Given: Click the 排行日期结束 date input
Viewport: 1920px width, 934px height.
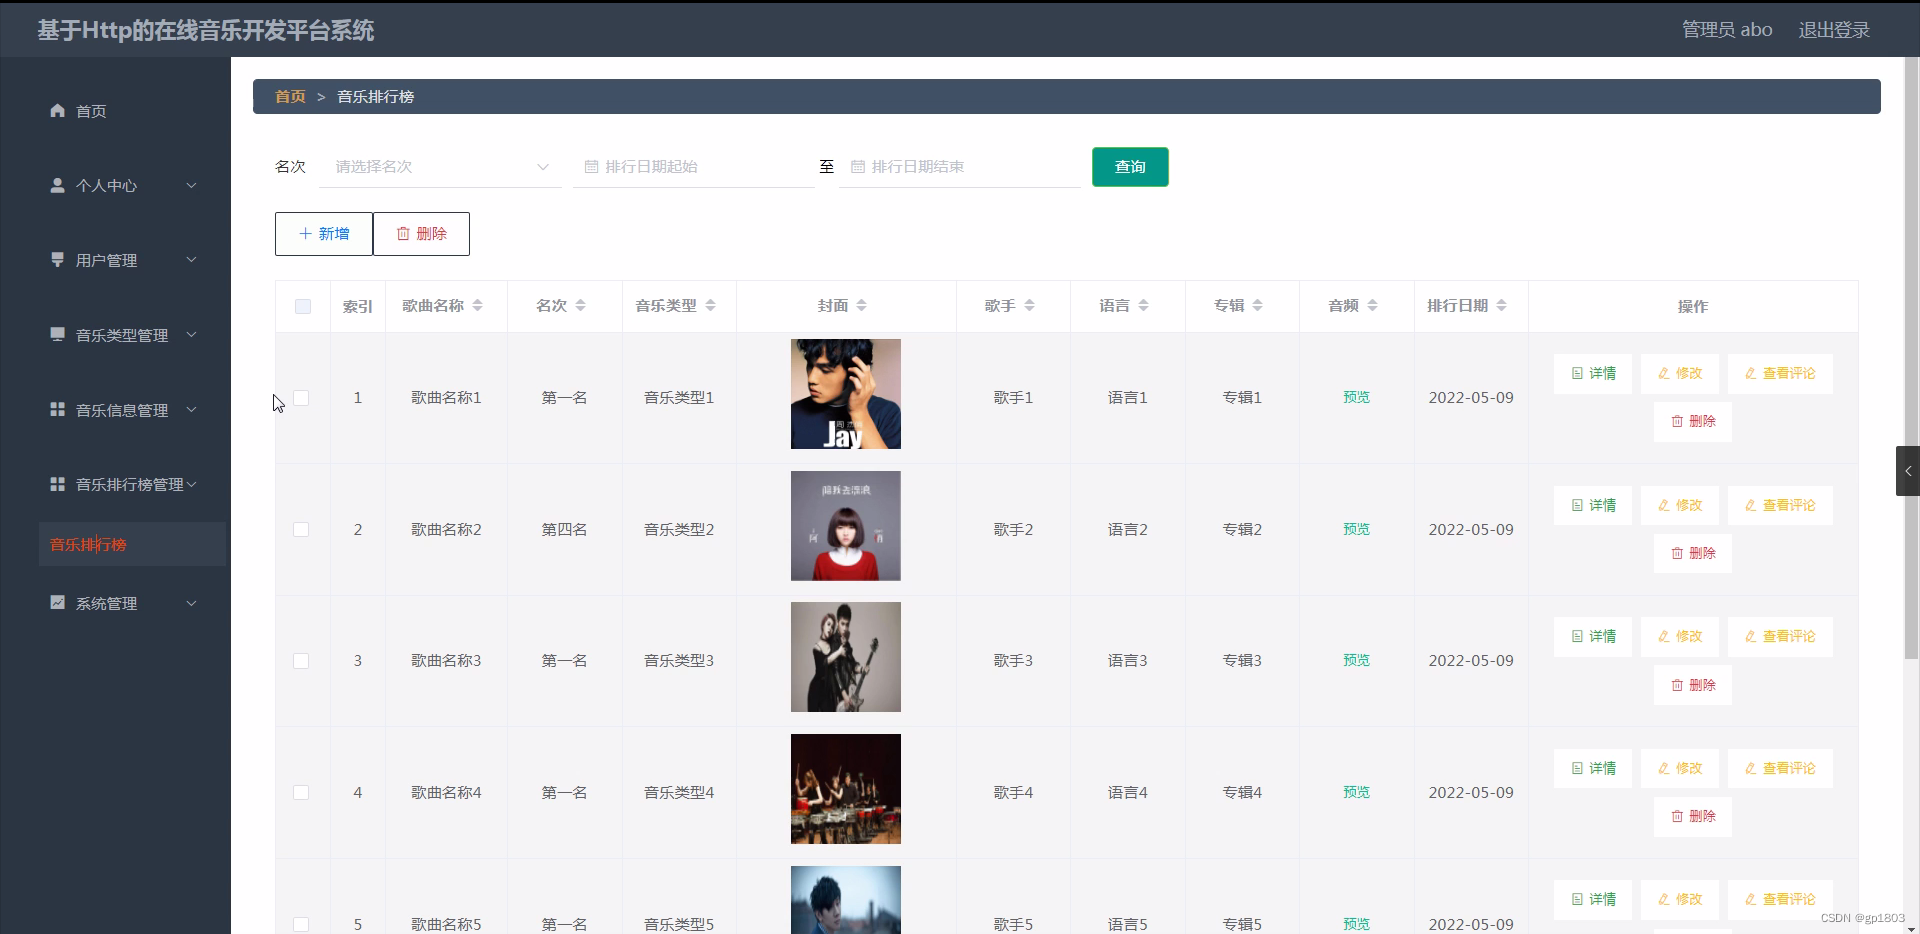Looking at the screenshot, I should coord(960,167).
